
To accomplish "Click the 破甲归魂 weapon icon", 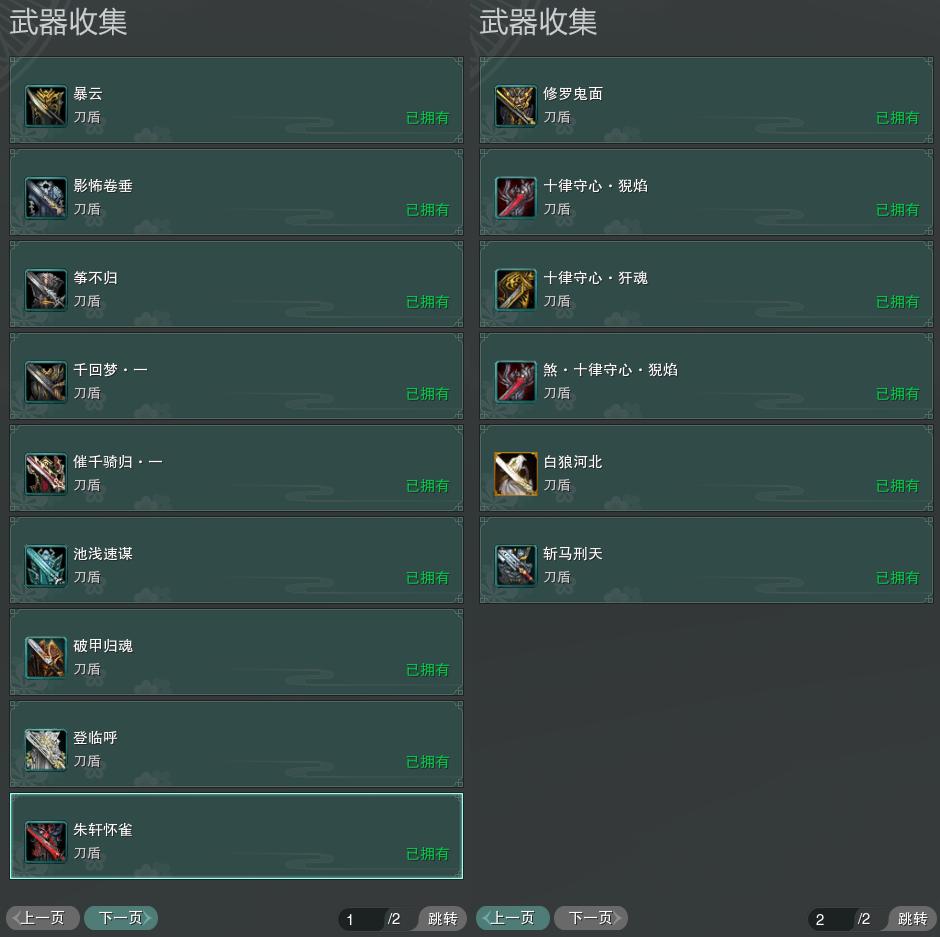I will (x=46, y=658).
